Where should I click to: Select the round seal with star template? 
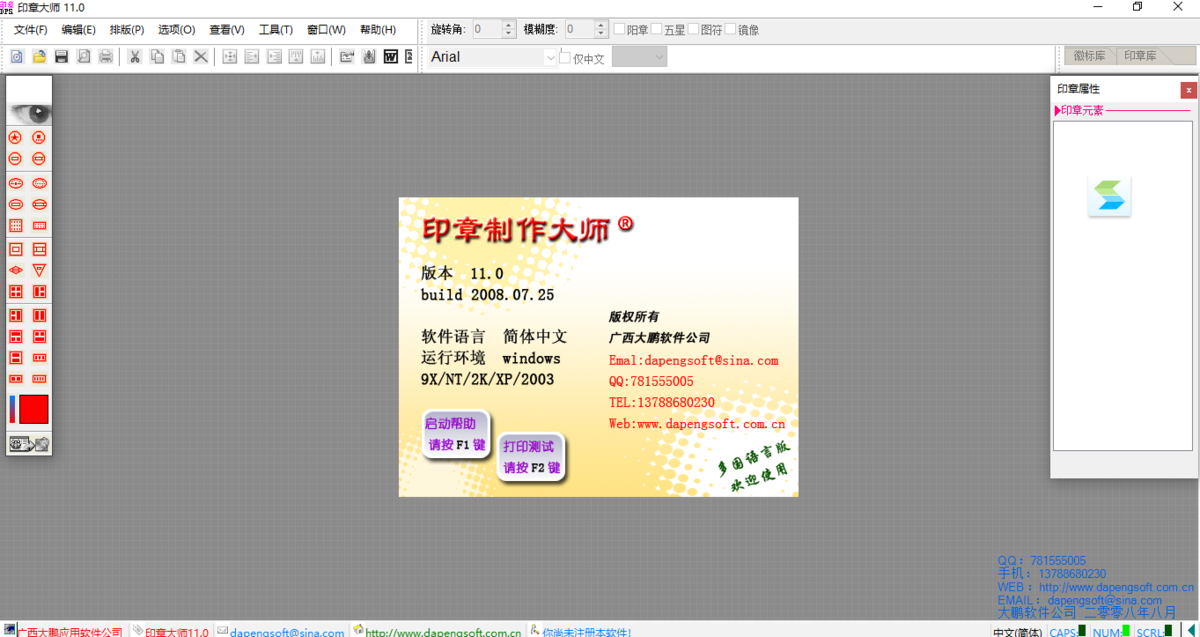point(16,137)
